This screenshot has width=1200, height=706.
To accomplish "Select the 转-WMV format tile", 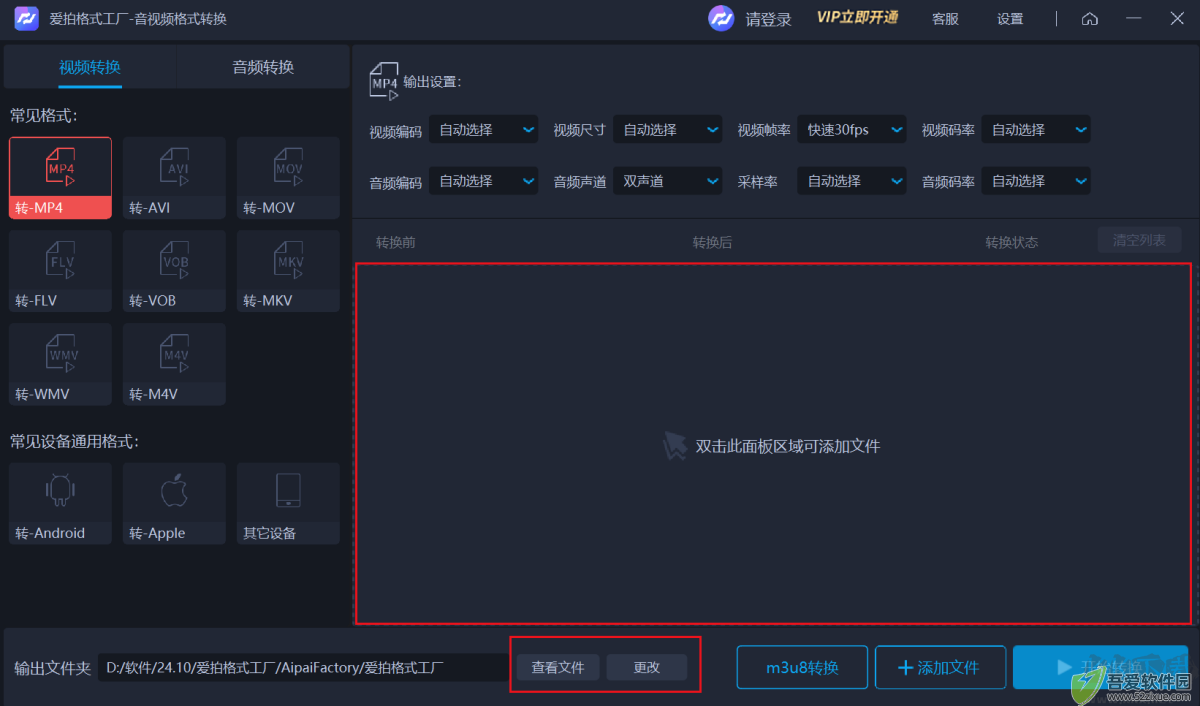I will pos(60,364).
